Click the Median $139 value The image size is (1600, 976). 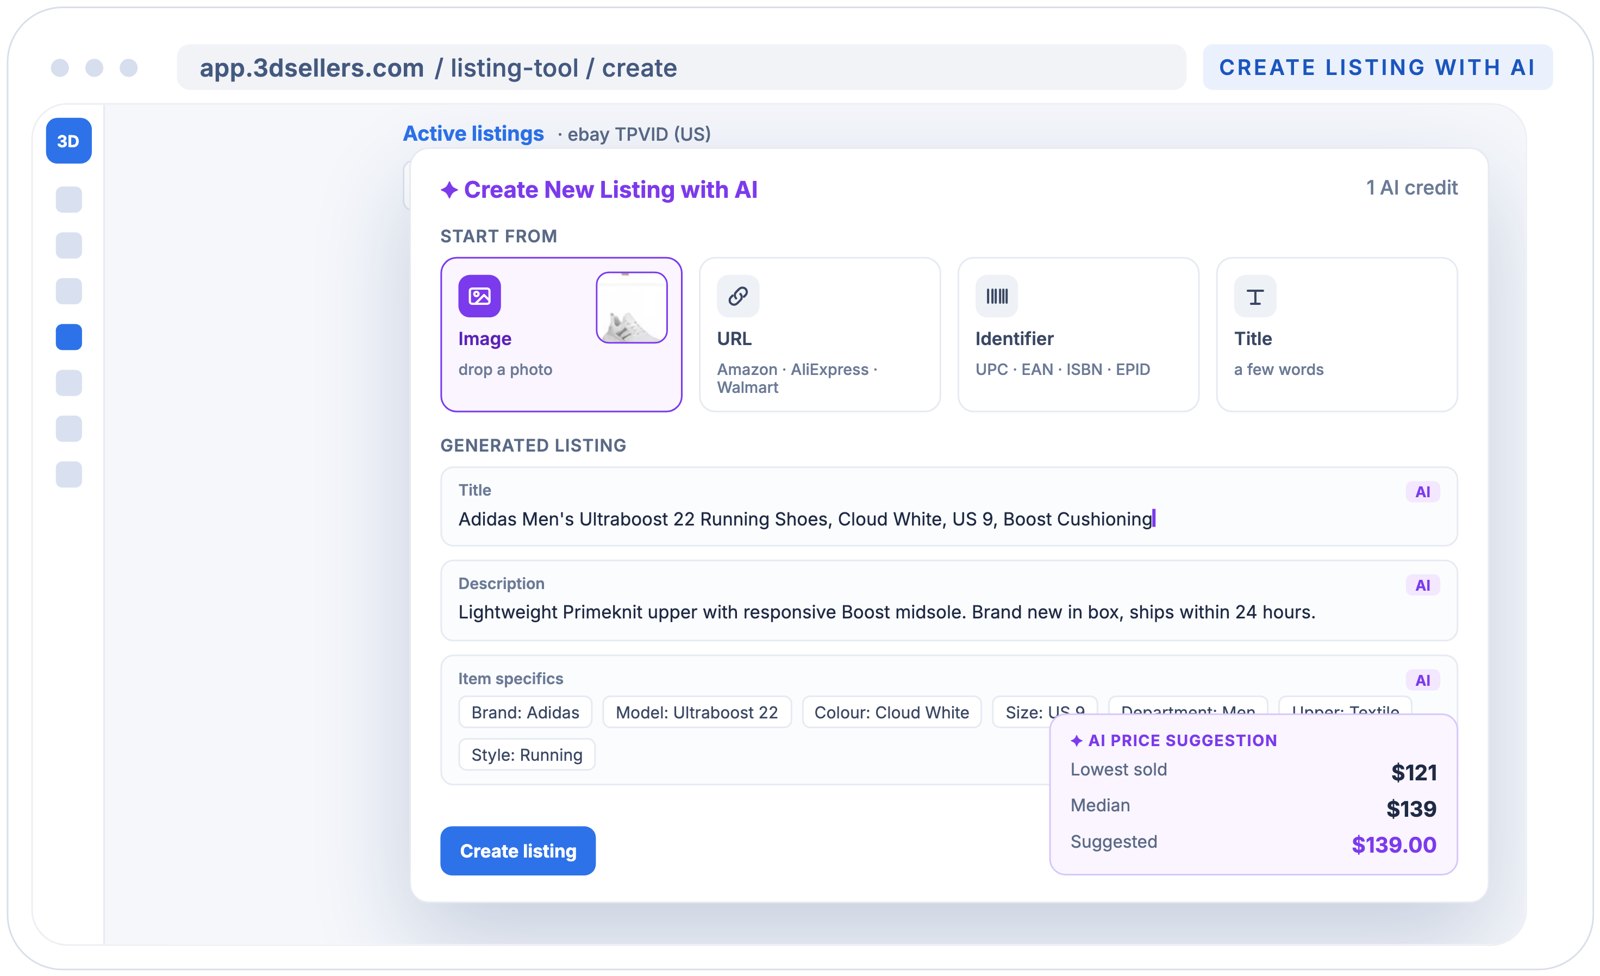click(x=1411, y=809)
